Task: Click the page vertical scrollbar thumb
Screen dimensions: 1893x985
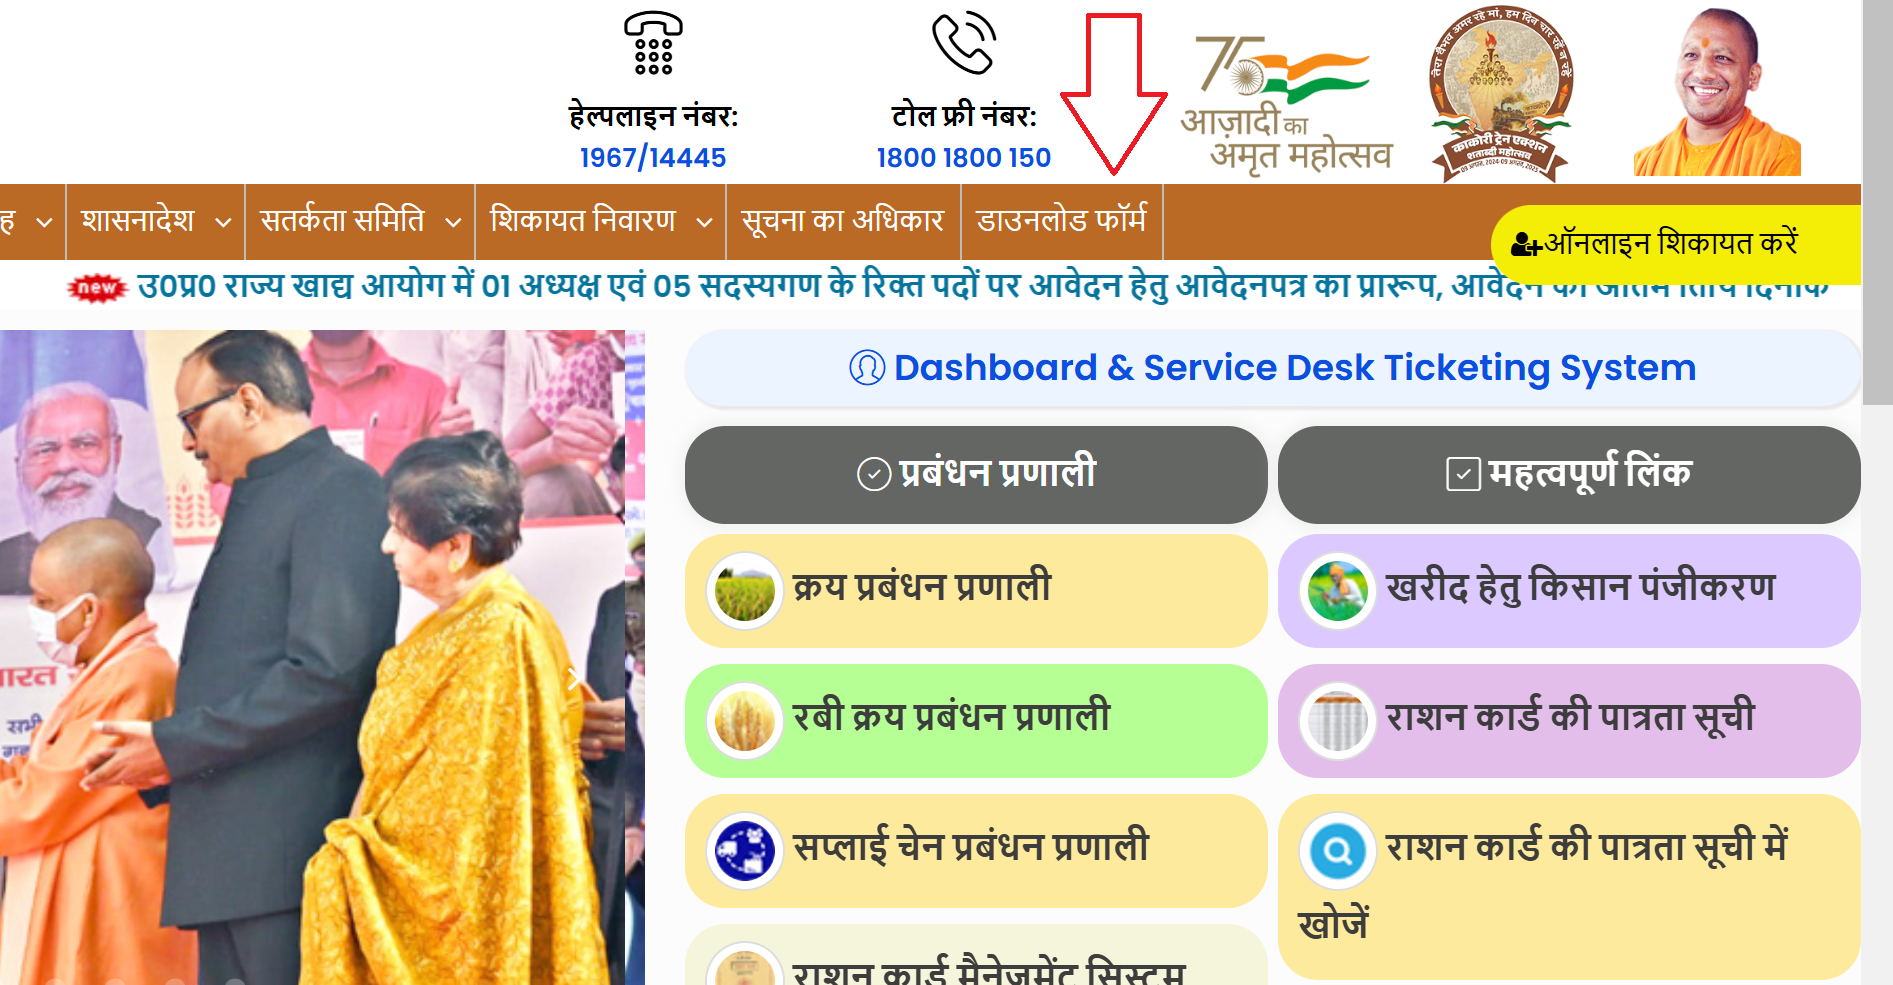Action: pos(1877,202)
